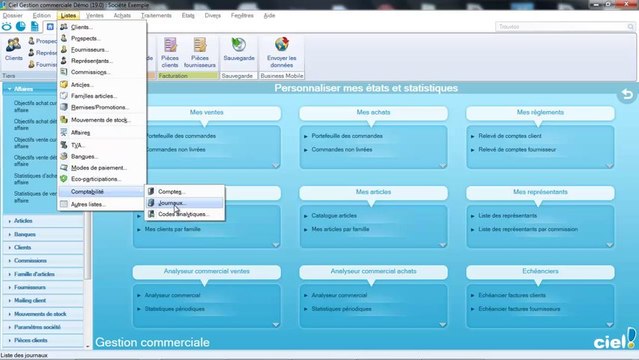
Task: Open the Traitements menu
Action: point(156,15)
